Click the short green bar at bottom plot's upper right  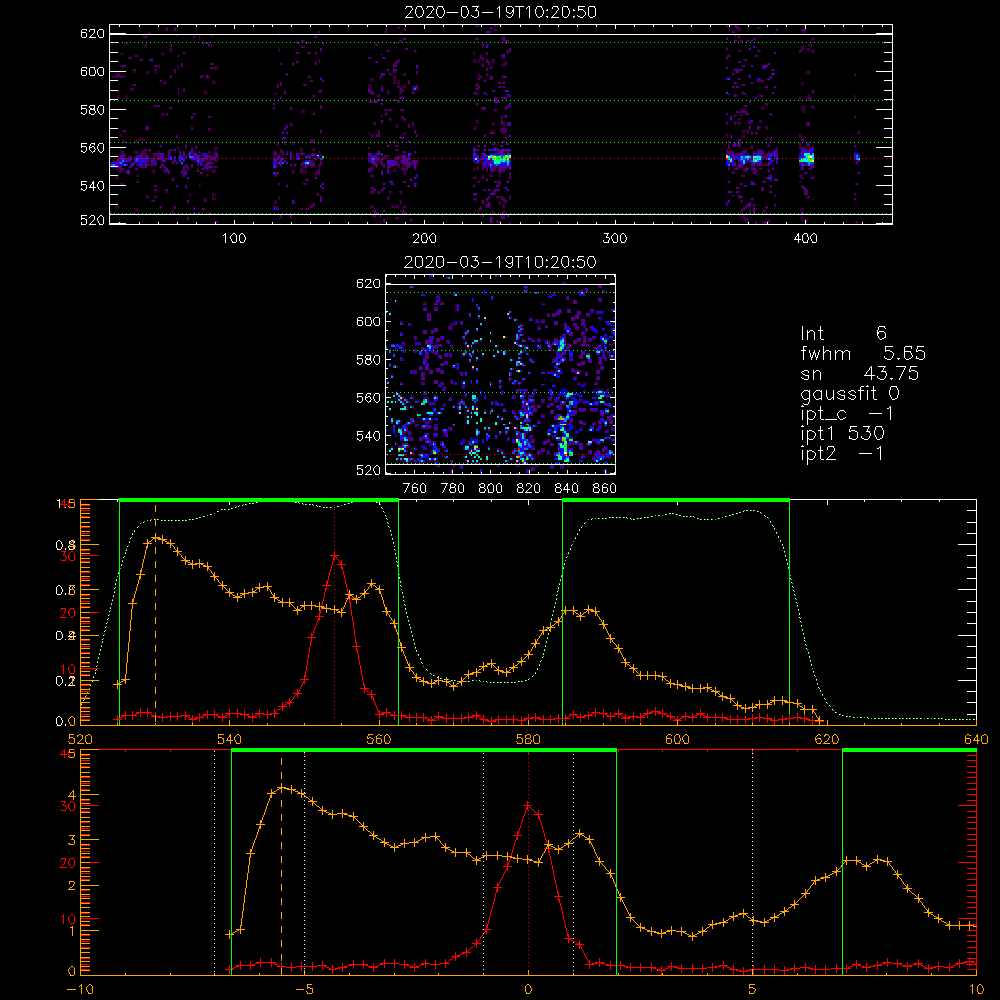pyautogui.click(x=909, y=751)
